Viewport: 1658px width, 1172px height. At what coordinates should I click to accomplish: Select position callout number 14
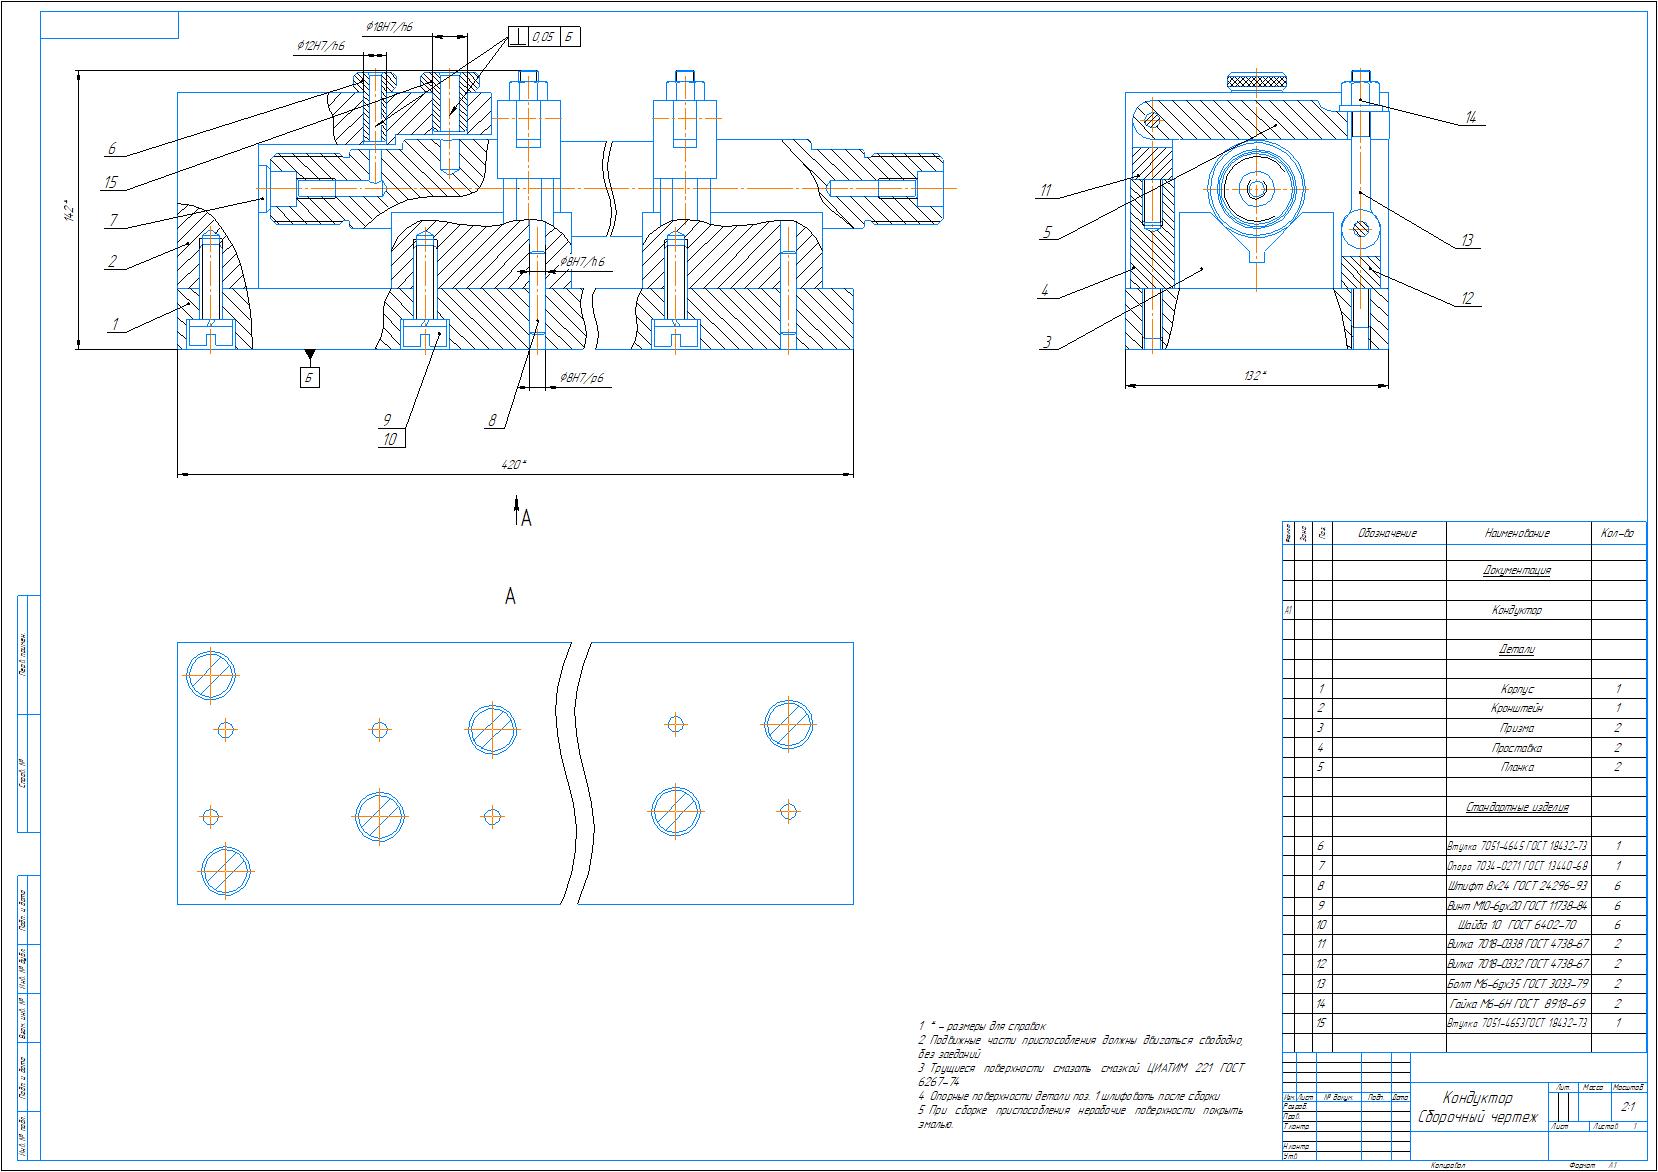tap(1470, 118)
